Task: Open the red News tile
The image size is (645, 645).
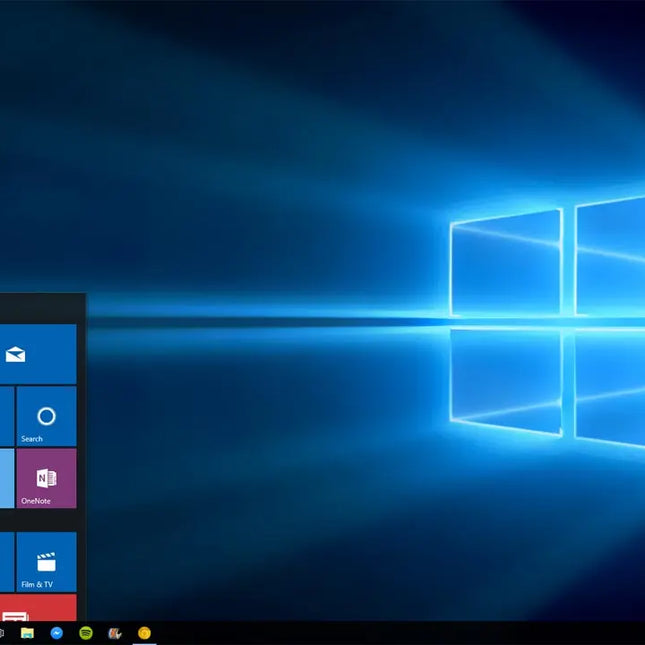Action: coord(38,608)
